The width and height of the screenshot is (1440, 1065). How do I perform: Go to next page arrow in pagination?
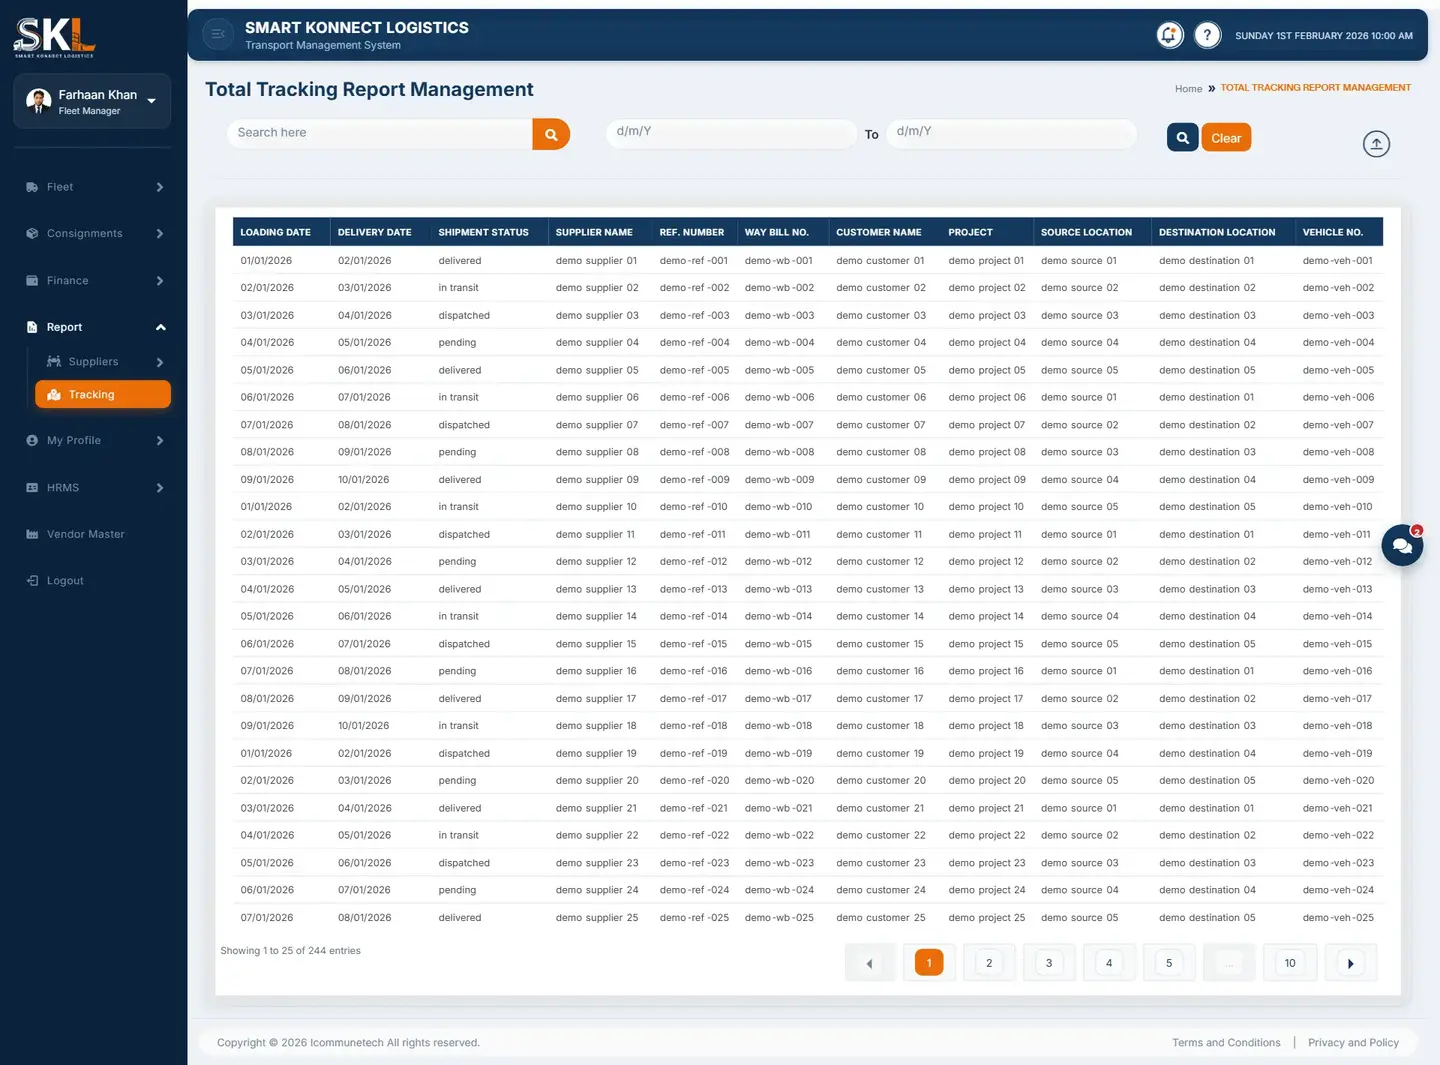pos(1351,963)
